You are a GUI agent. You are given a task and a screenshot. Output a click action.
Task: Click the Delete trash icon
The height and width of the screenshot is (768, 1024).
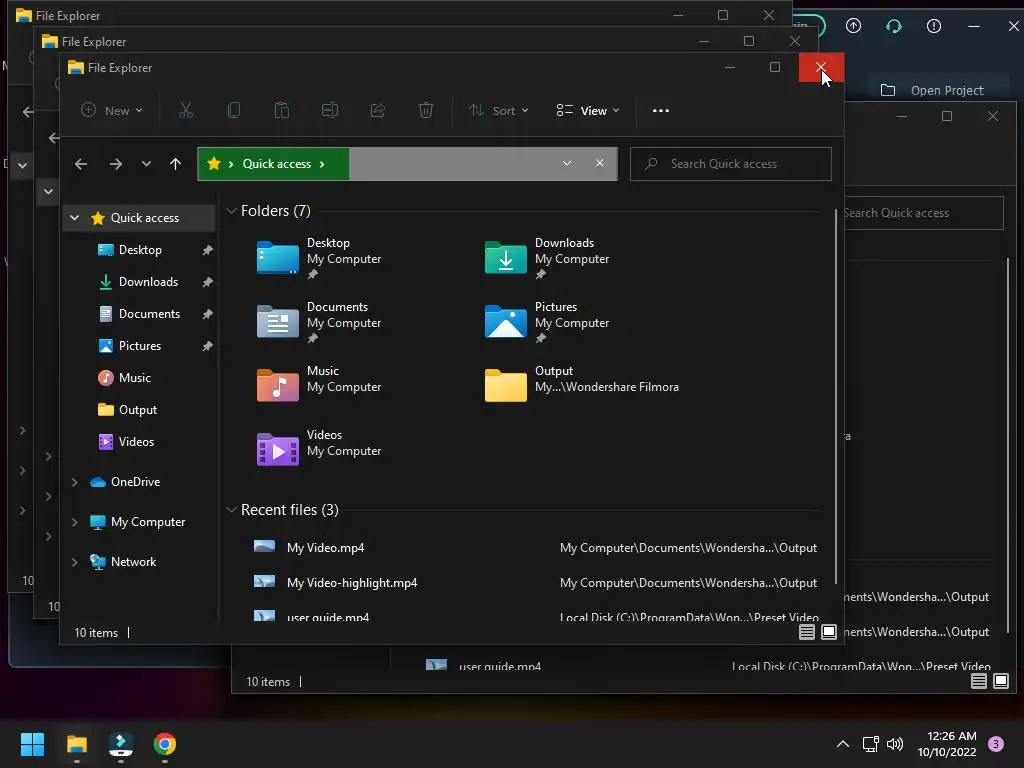pyautogui.click(x=426, y=110)
